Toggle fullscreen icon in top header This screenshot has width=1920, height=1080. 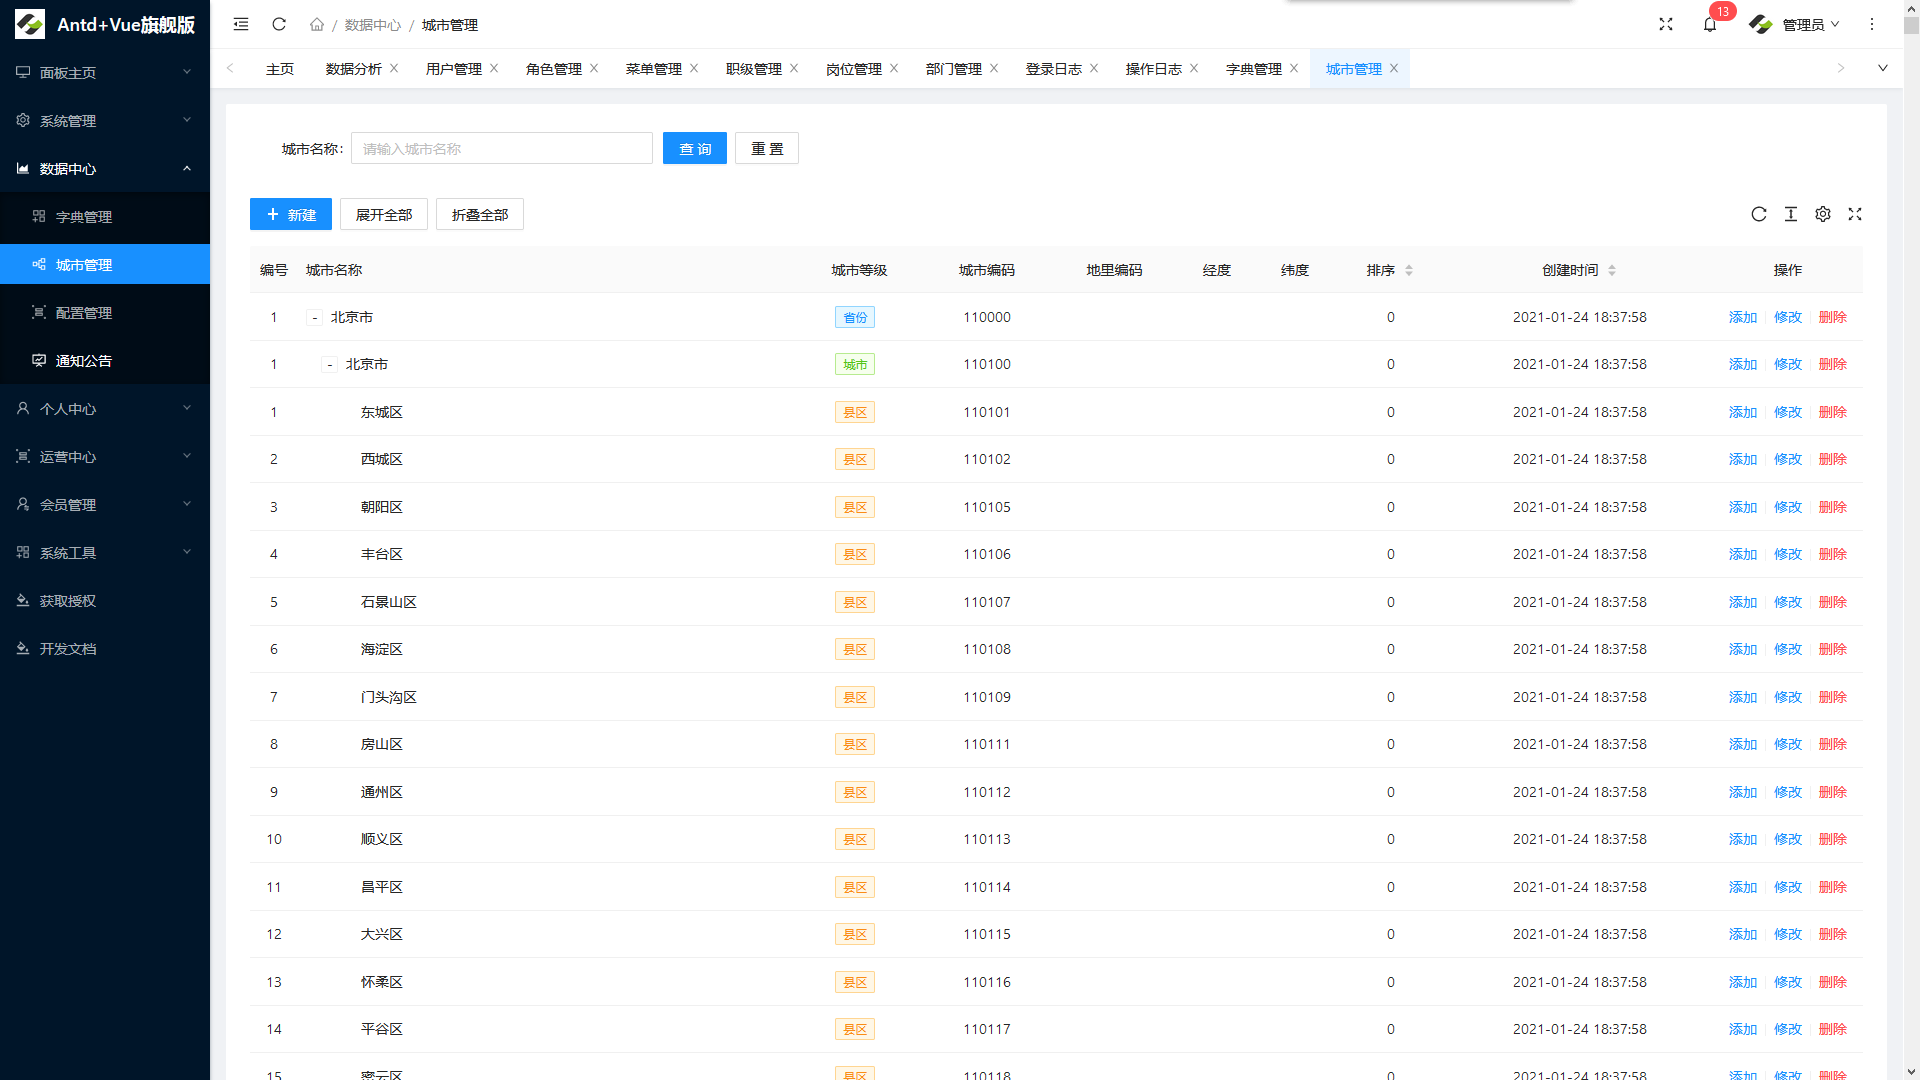click(x=1666, y=24)
